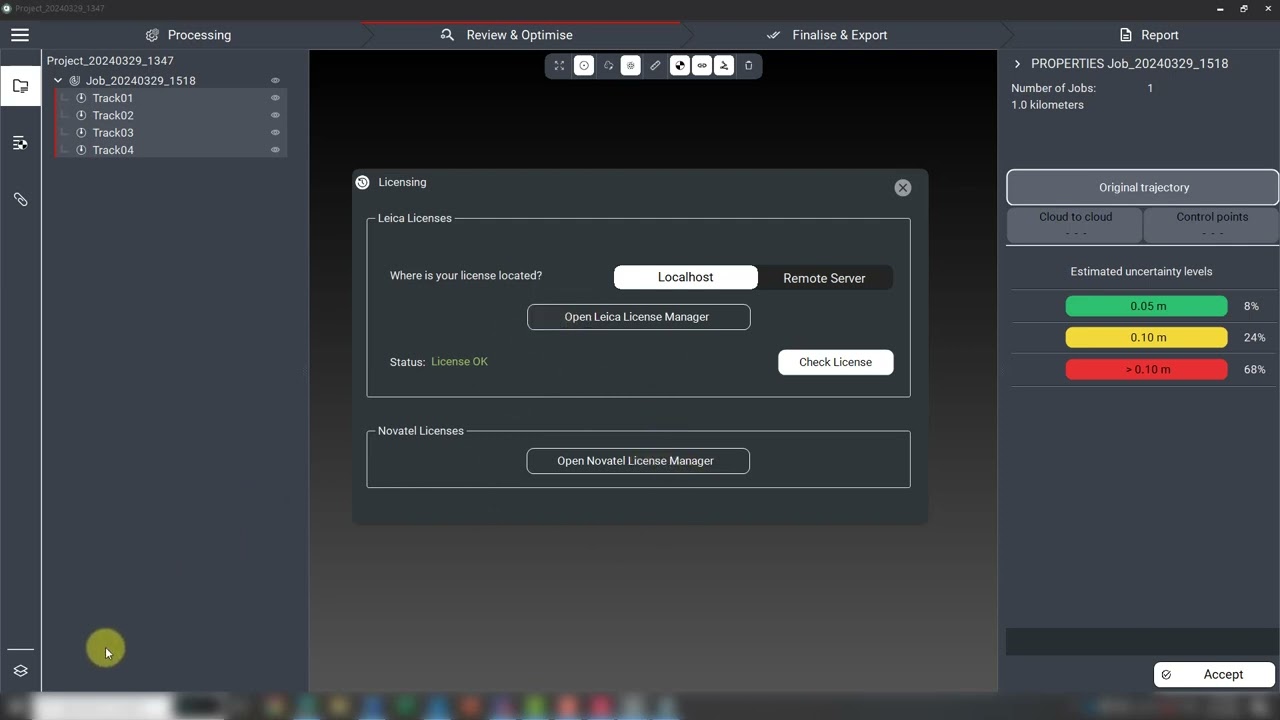The height and width of the screenshot is (720, 1280).
Task: Toggle the dotted wheel tool in toolbar
Action: pyautogui.click(x=630, y=66)
